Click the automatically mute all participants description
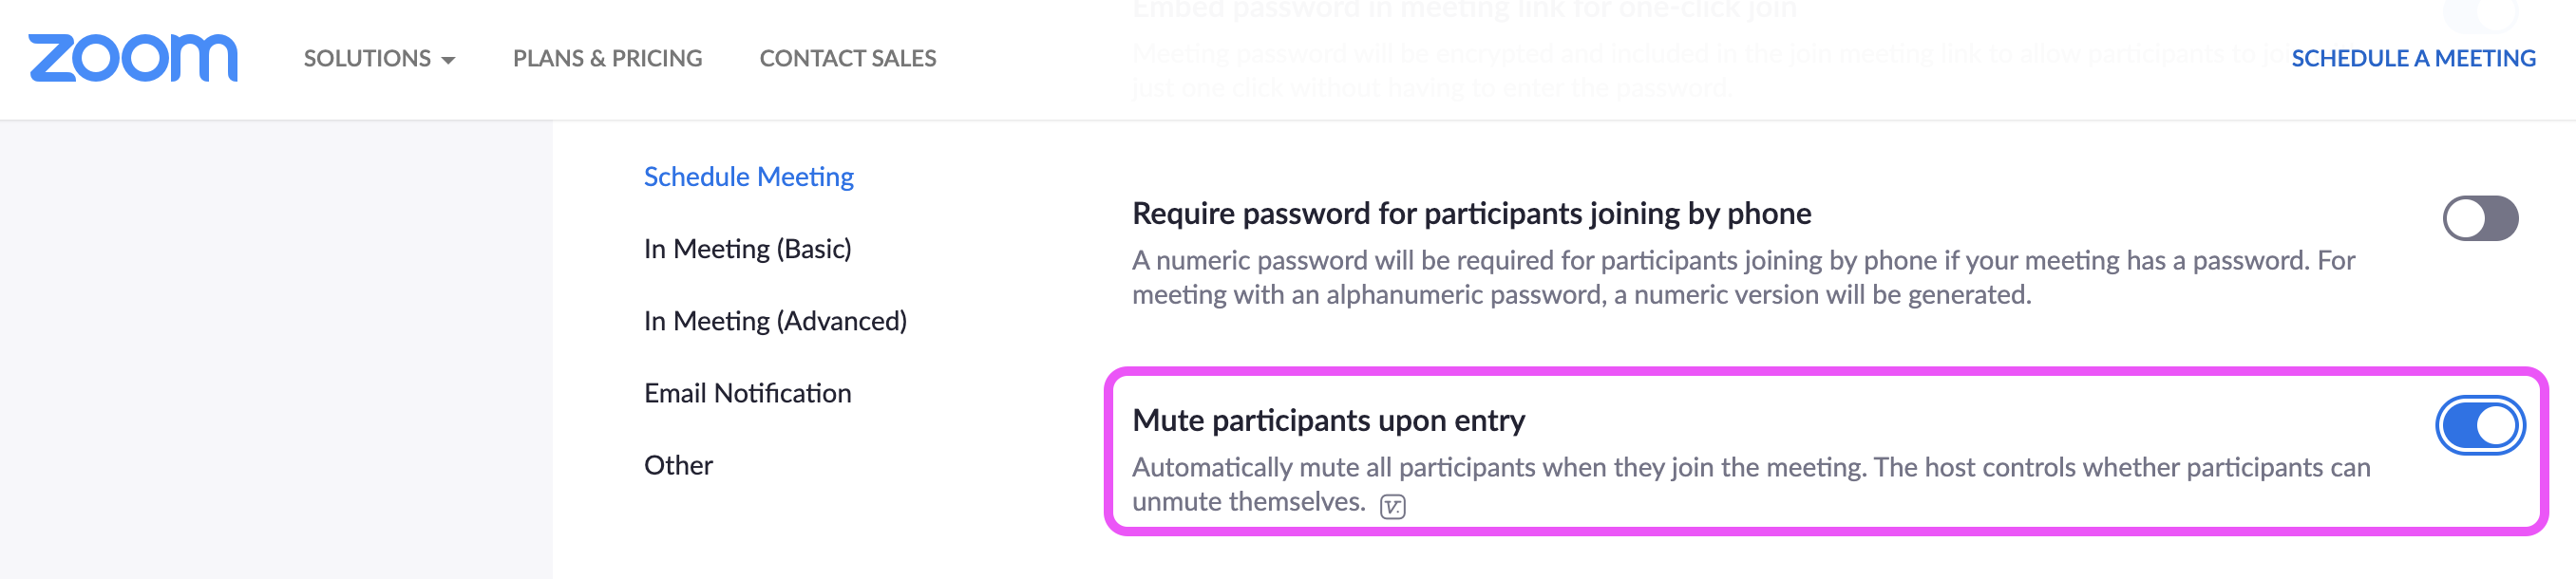The image size is (2576, 579). point(1750,484)
